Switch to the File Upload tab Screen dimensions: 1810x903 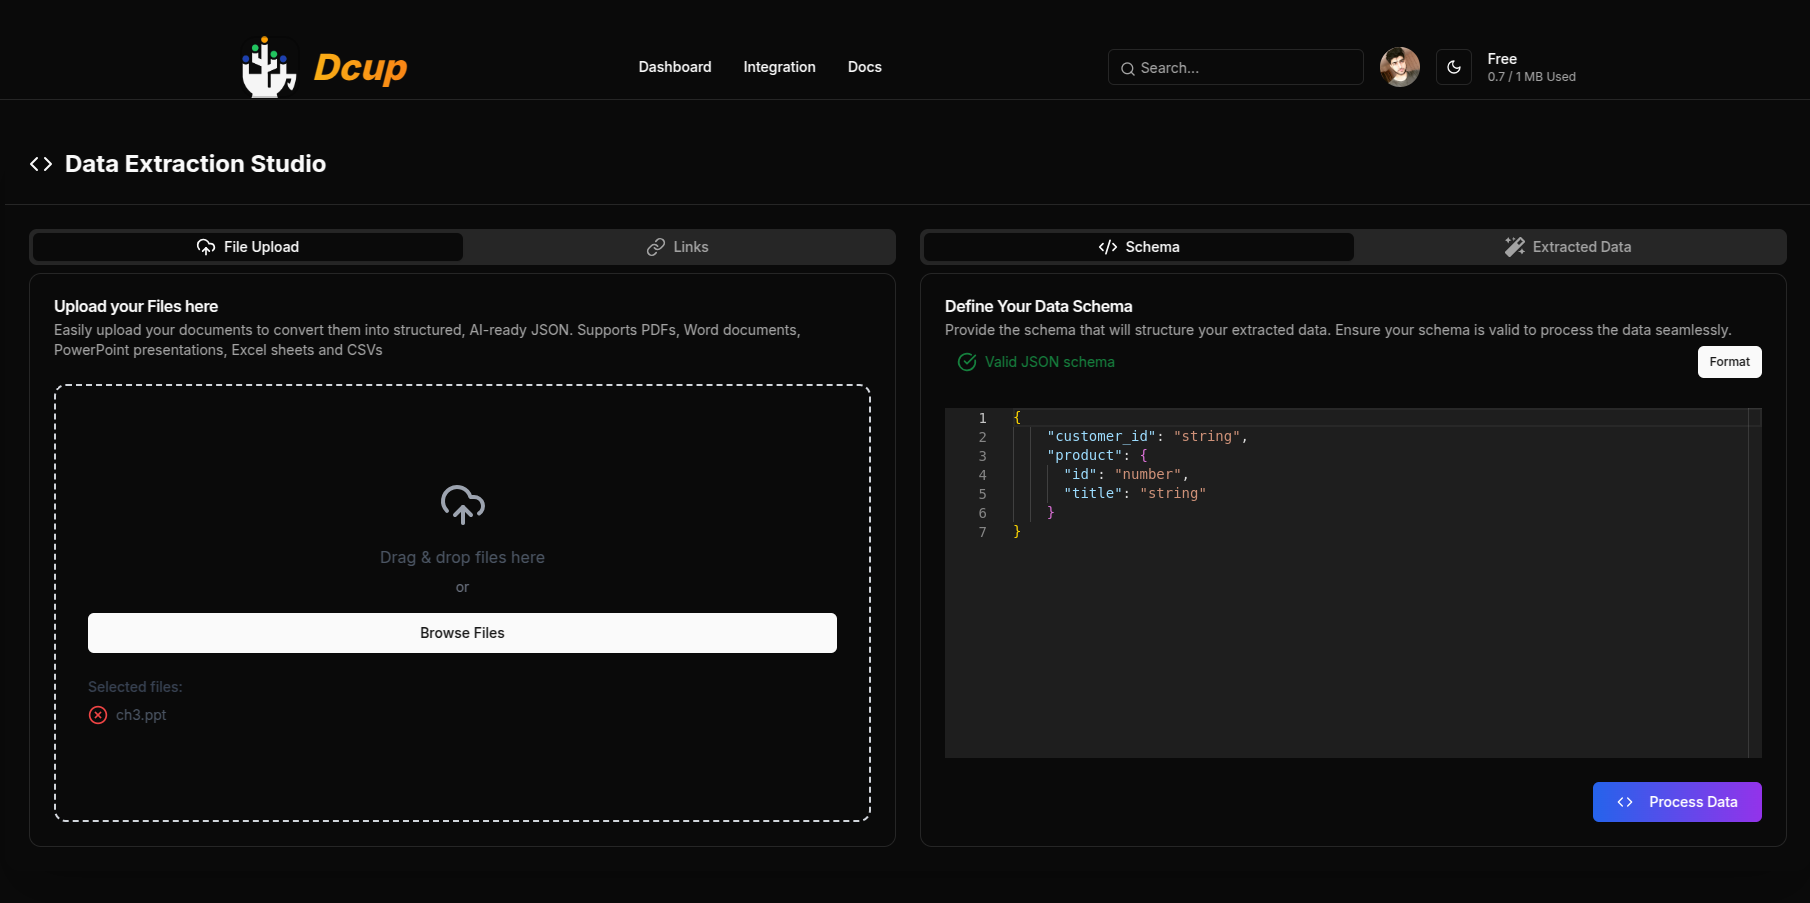pyautogui.click(x=248, y=247)
